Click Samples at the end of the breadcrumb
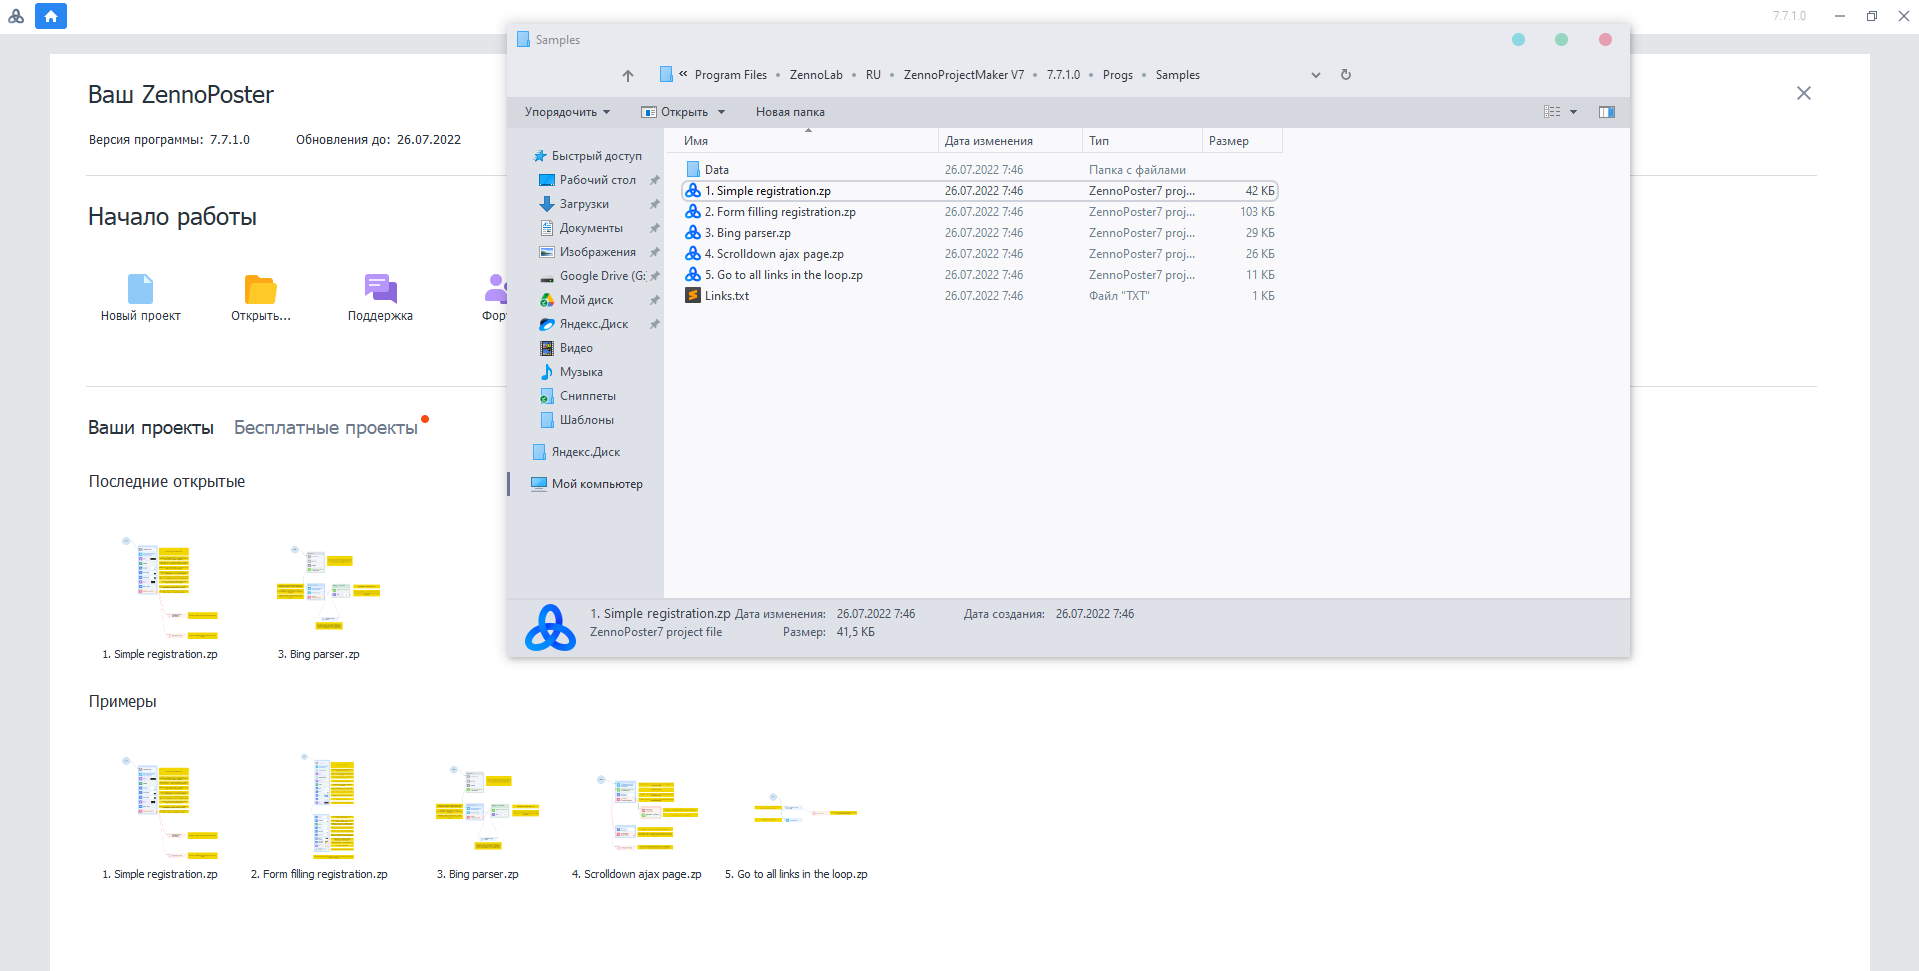Image resolution: width=1919 pixels, height=971 pixels. point(1178,75)
